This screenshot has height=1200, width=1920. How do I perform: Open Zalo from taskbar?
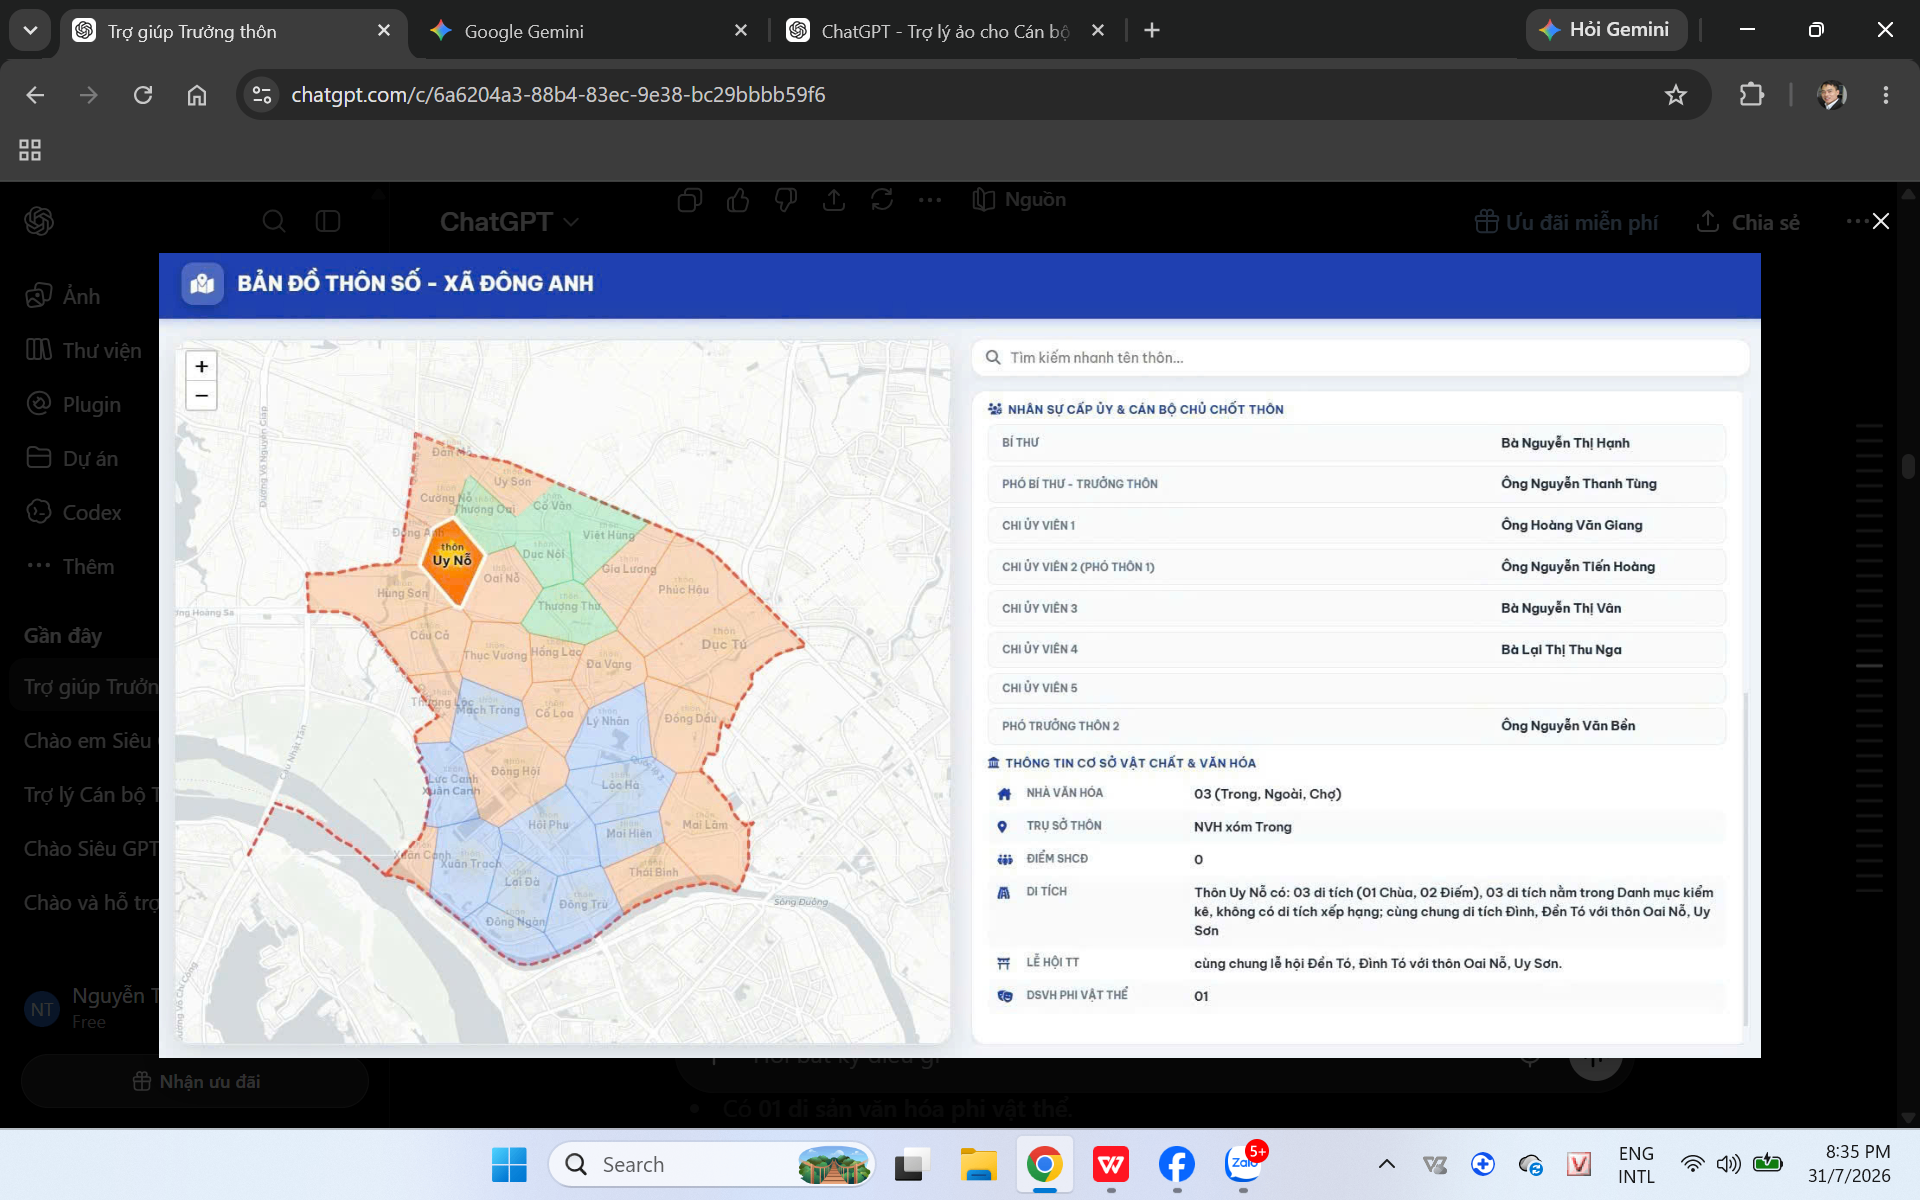point(1244,1164)
